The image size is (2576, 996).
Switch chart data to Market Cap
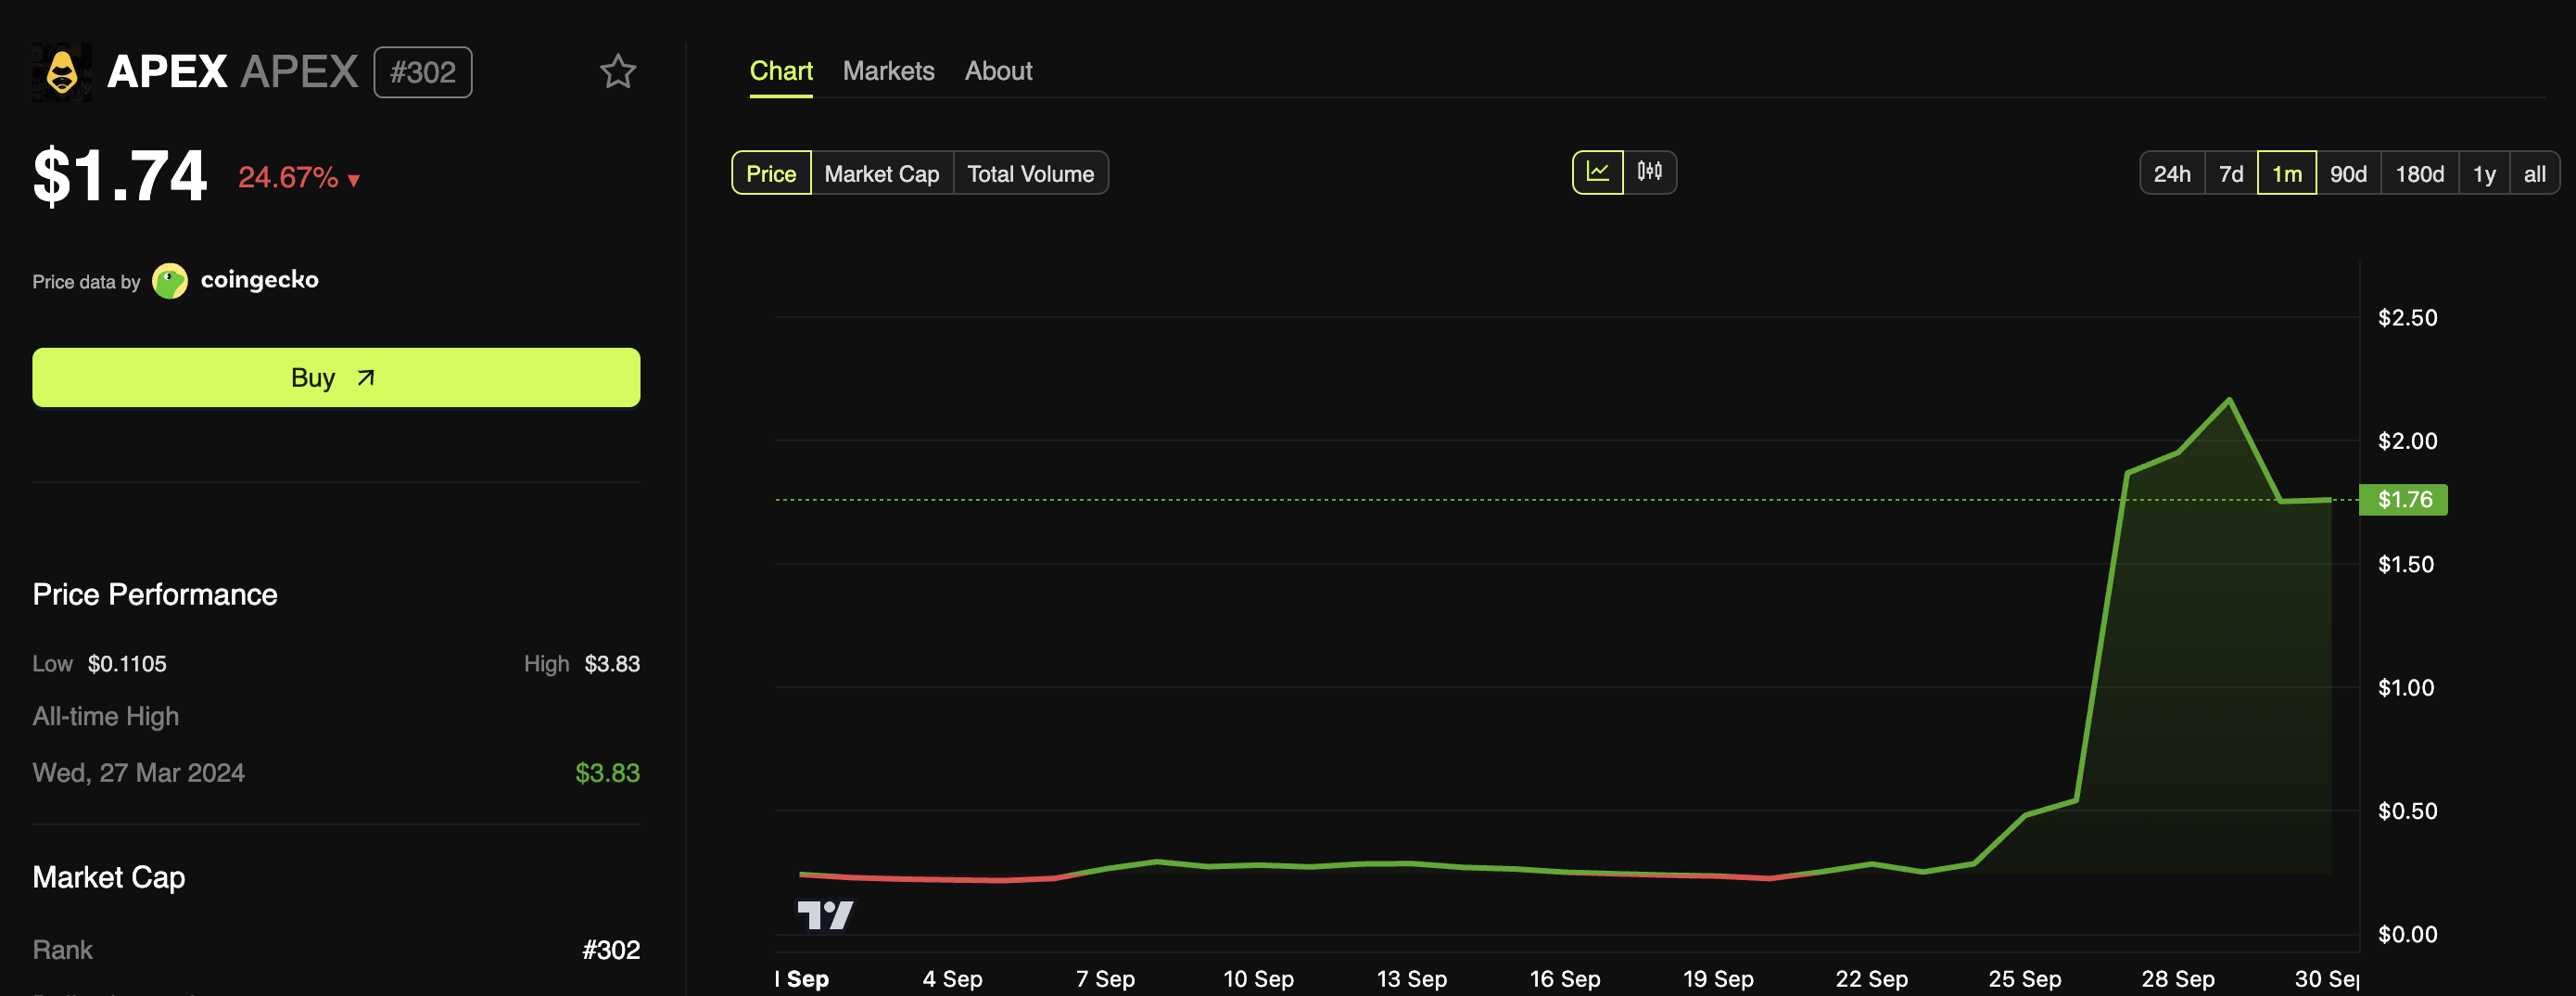click(881, 172)
